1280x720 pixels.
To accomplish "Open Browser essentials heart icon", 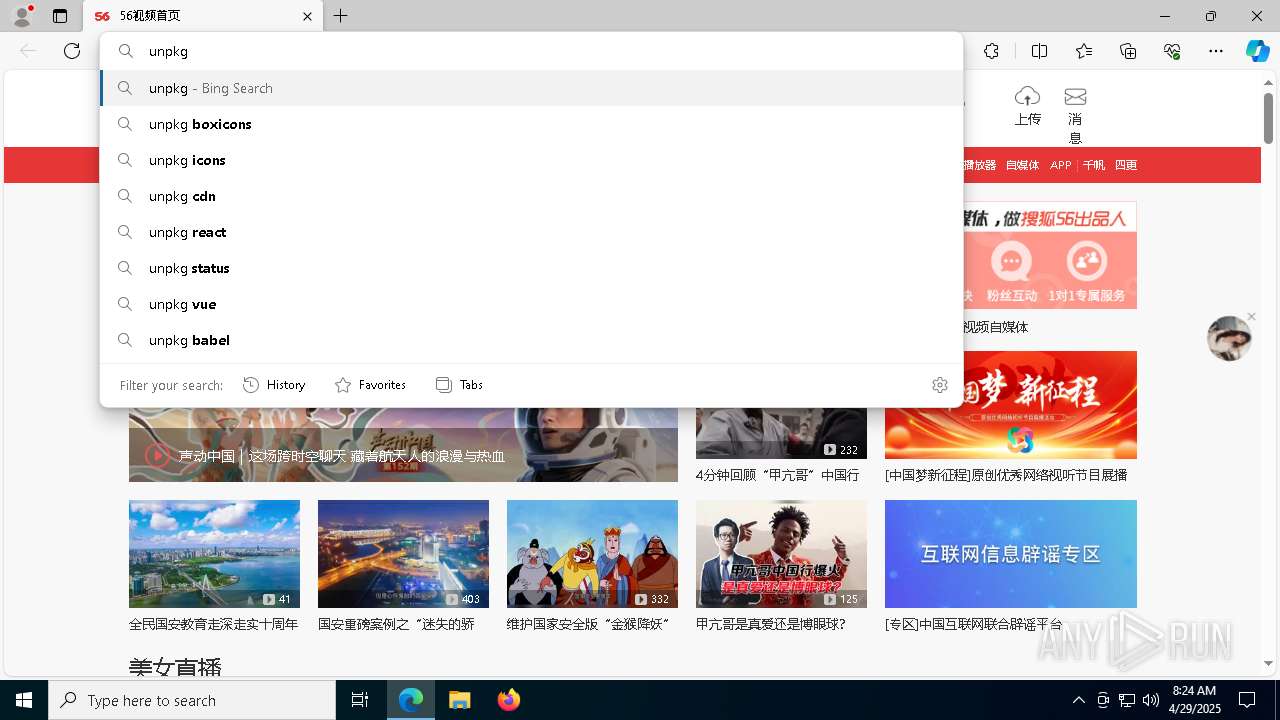I will tap(1172, 51).
